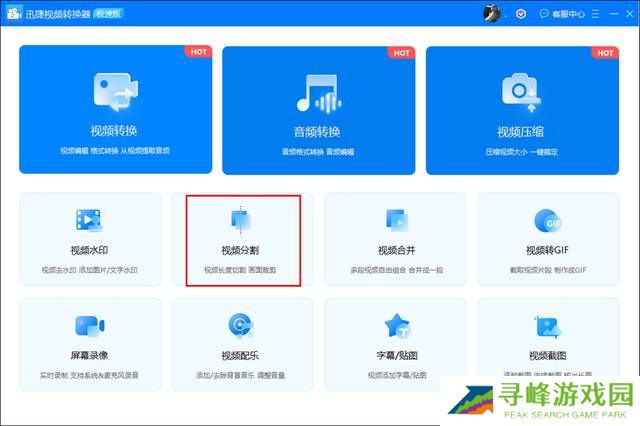Open 客服中心 customer service center
Image resolution: width=640 pixels, height=426 pixels.
pyautogui.click(x=562, y=14)
